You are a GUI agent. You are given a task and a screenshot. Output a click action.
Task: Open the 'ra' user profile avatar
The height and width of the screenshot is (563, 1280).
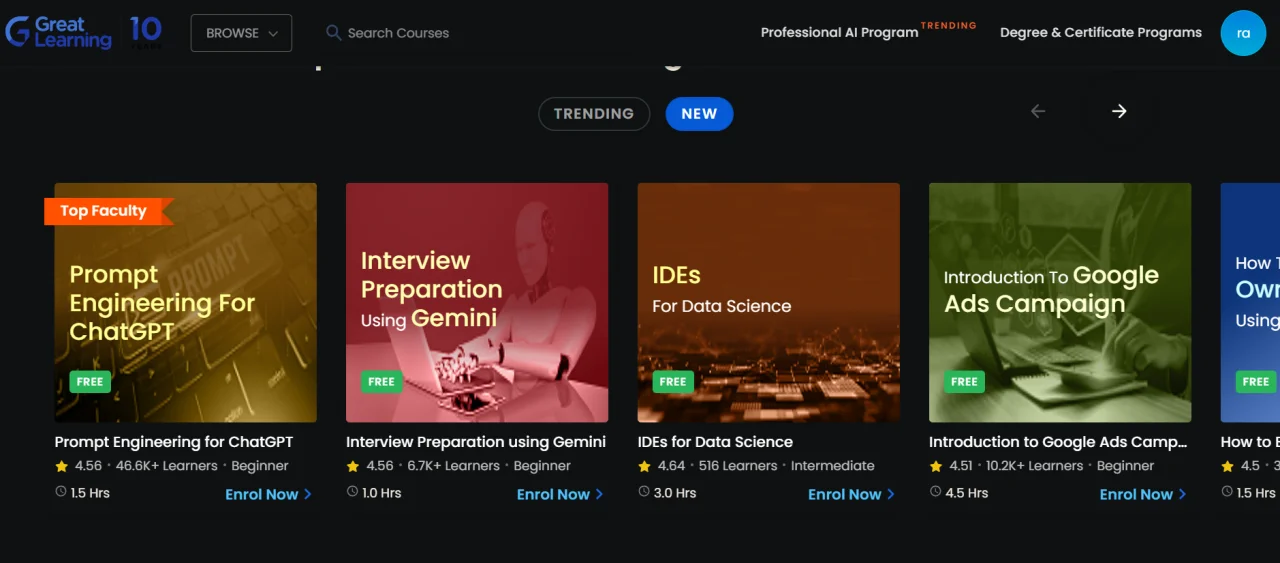[1243, 33]
